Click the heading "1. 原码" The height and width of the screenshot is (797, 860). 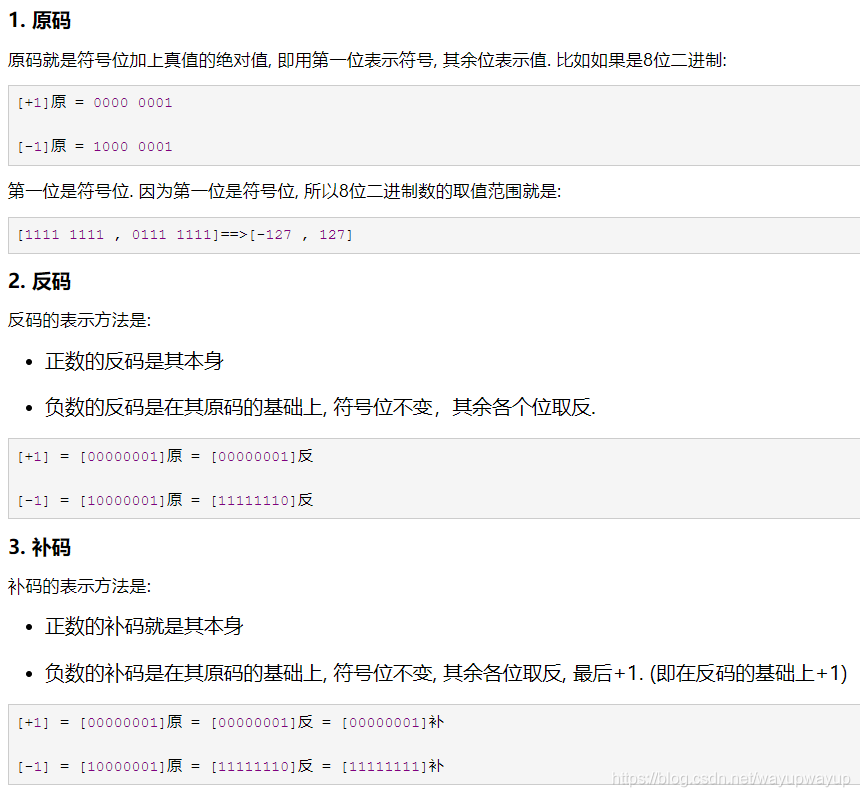[39, 21]
